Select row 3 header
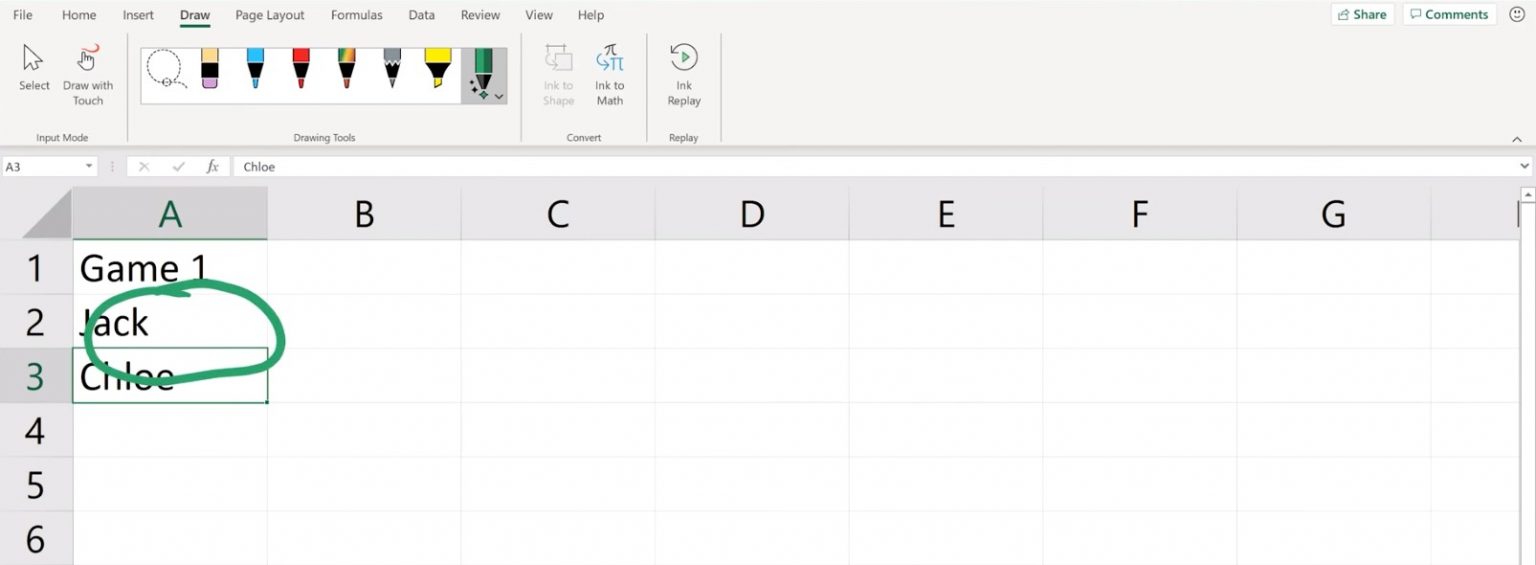The image size is (1536, 565). [36, 376]
